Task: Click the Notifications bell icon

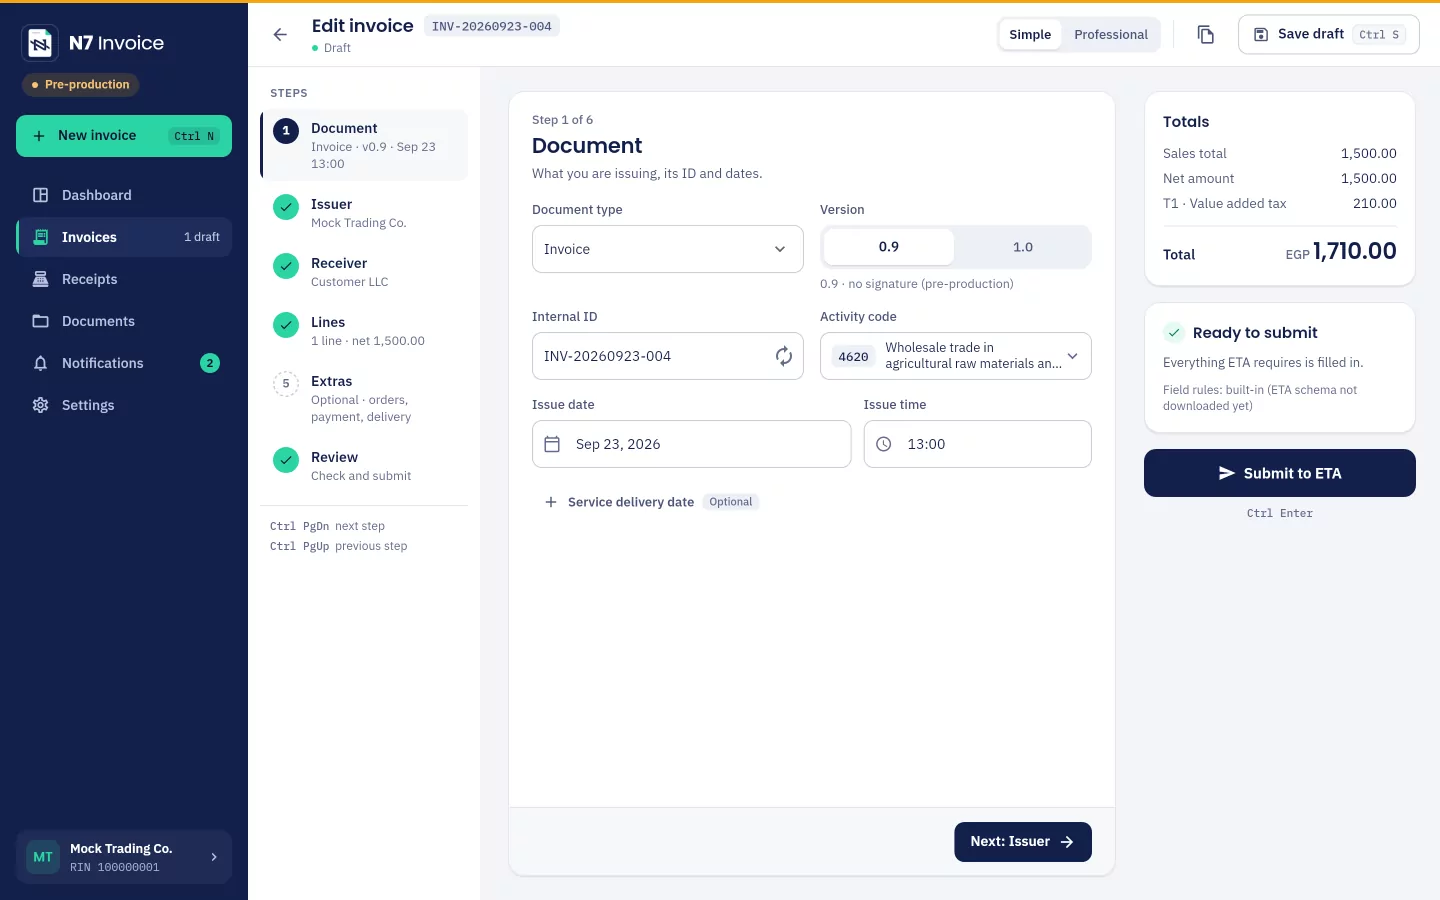Action: coord(41,363)
